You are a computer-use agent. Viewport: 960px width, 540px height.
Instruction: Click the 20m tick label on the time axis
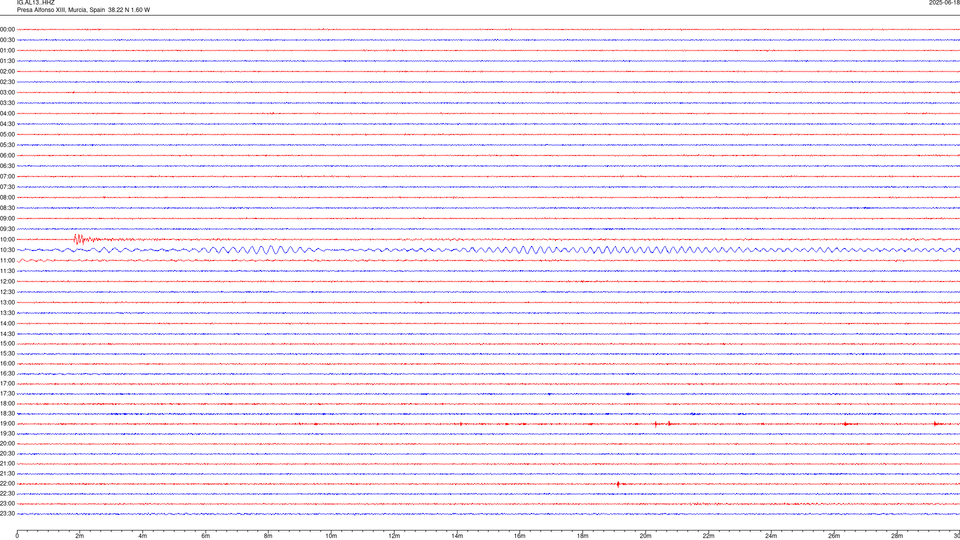(x=645, y=536)
